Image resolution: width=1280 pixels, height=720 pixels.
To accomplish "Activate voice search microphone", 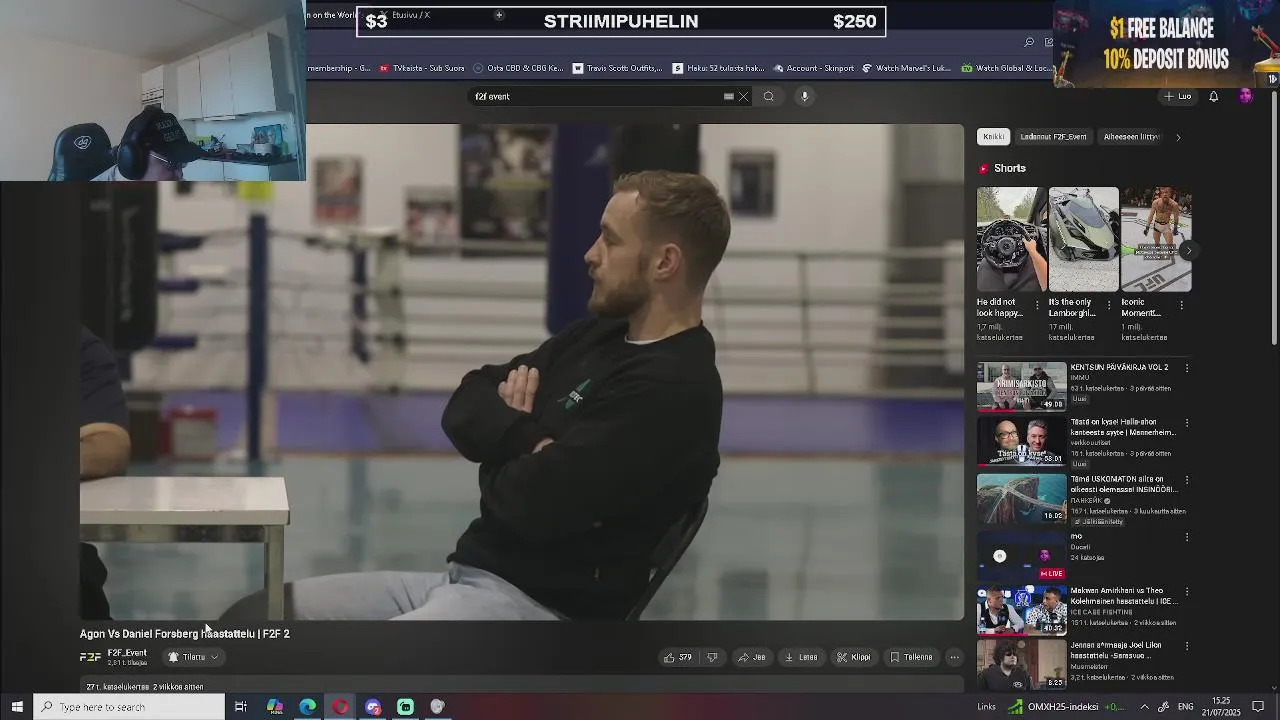I will click(804, 97).
